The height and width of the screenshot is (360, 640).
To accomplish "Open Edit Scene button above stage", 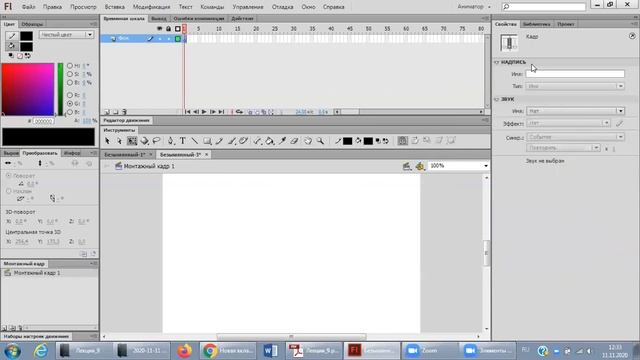I will click(x=407, y=166).
